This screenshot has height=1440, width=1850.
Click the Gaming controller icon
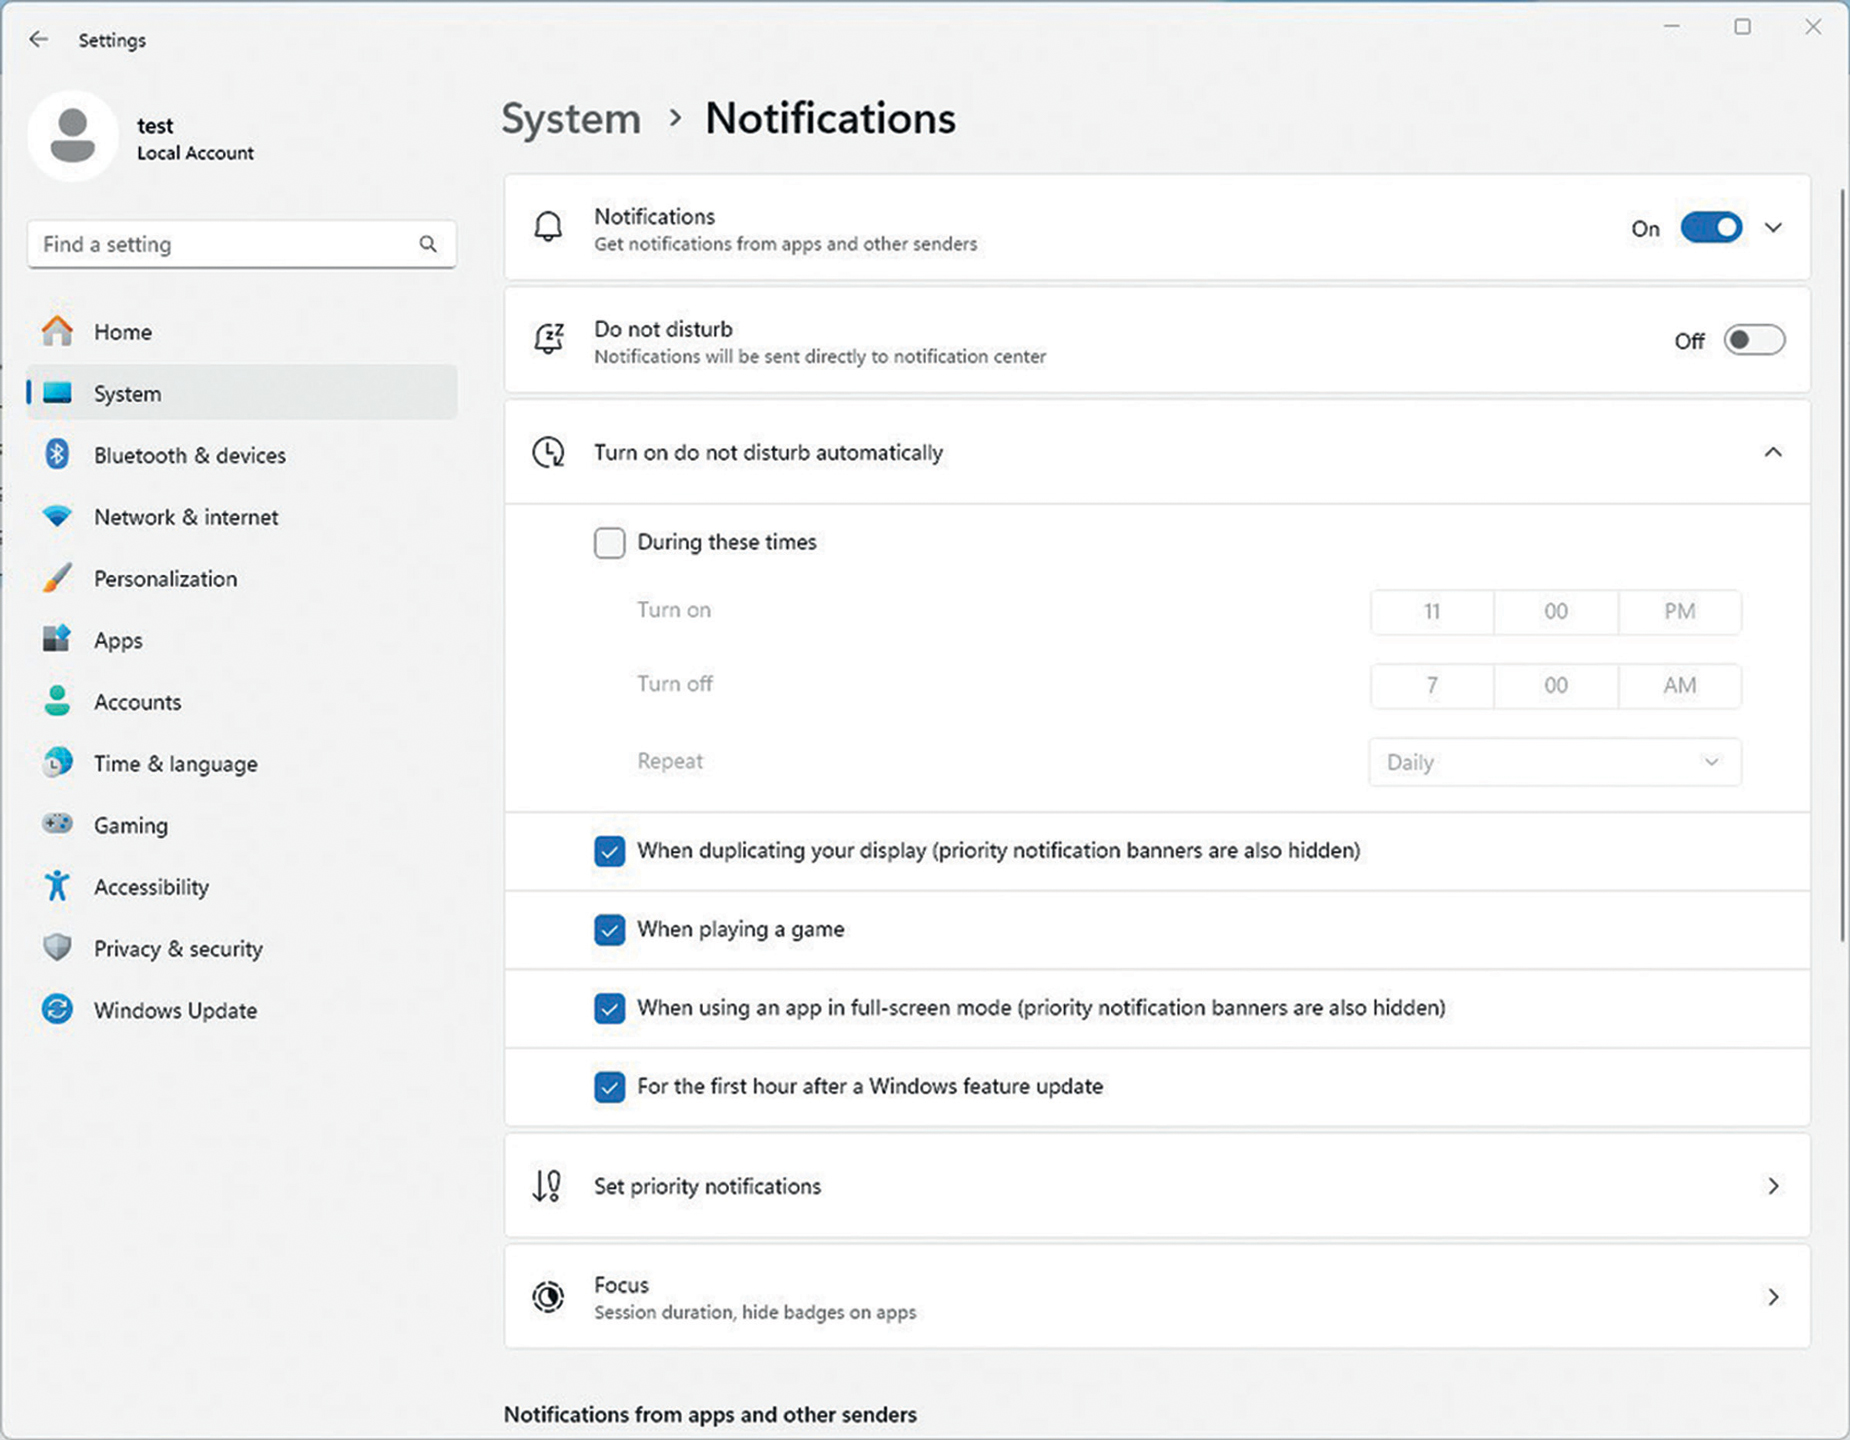click(x=57, y=824)
